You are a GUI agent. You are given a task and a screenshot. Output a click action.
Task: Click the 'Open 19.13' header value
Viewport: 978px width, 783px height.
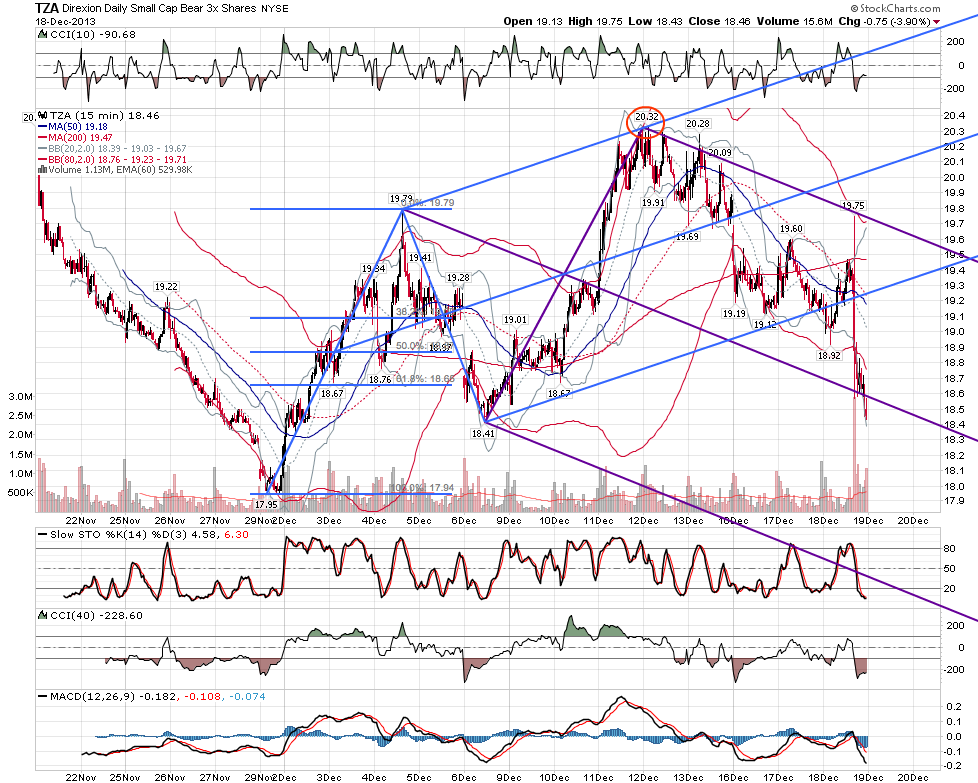(532, 21)
